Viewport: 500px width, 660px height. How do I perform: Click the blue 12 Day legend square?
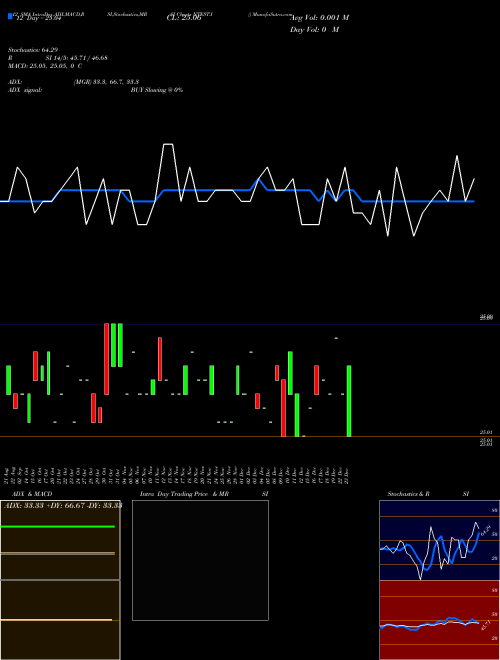(10, 17)
